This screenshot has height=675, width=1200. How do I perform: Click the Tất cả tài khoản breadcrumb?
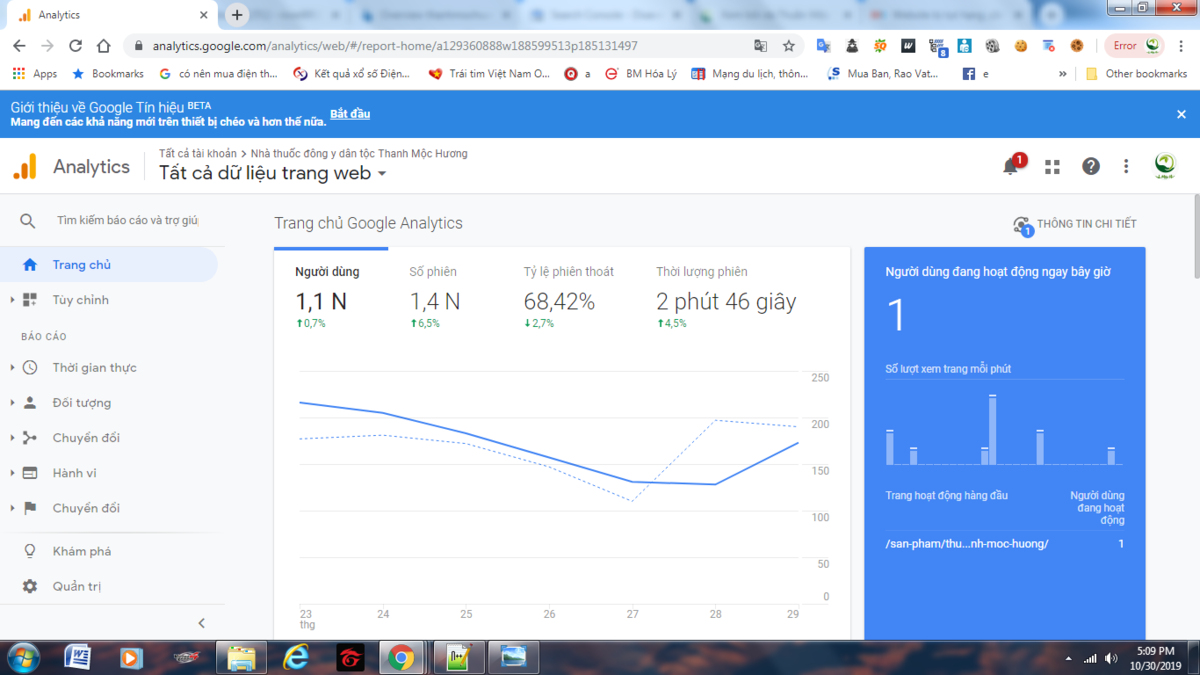[198, 154]
